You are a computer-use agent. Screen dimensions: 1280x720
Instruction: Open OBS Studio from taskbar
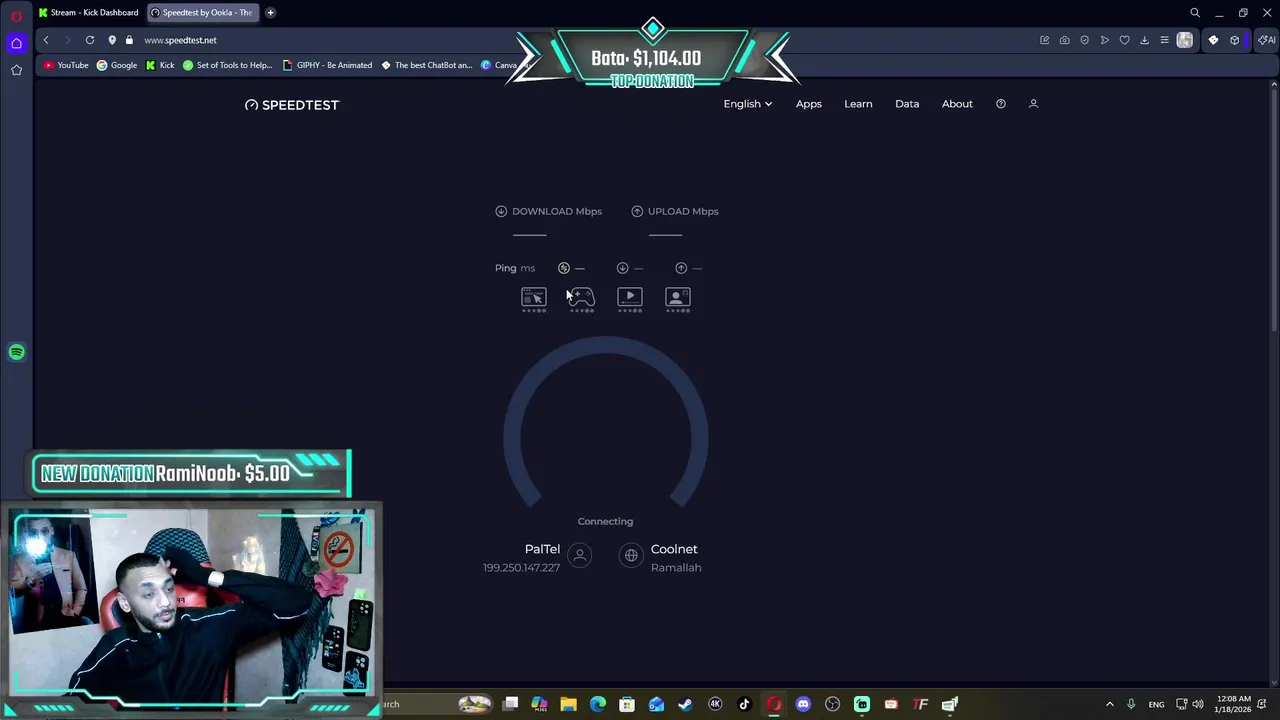coord(832,704)
